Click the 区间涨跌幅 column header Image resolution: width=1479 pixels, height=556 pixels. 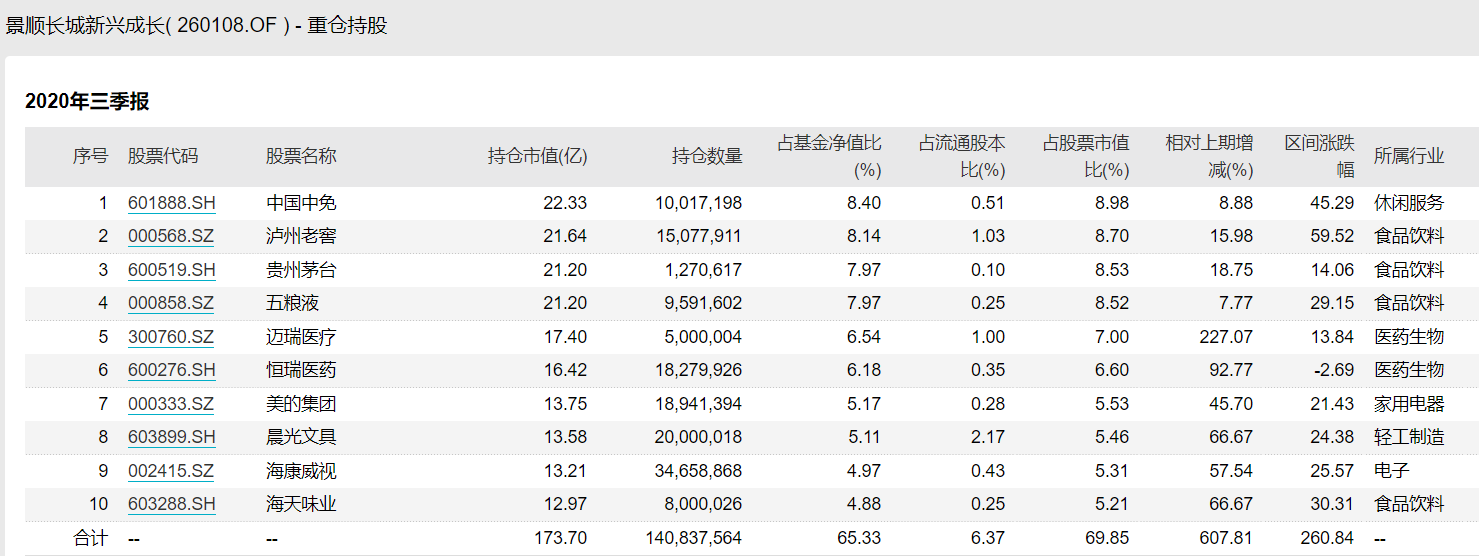click(x=1319, y=156)
